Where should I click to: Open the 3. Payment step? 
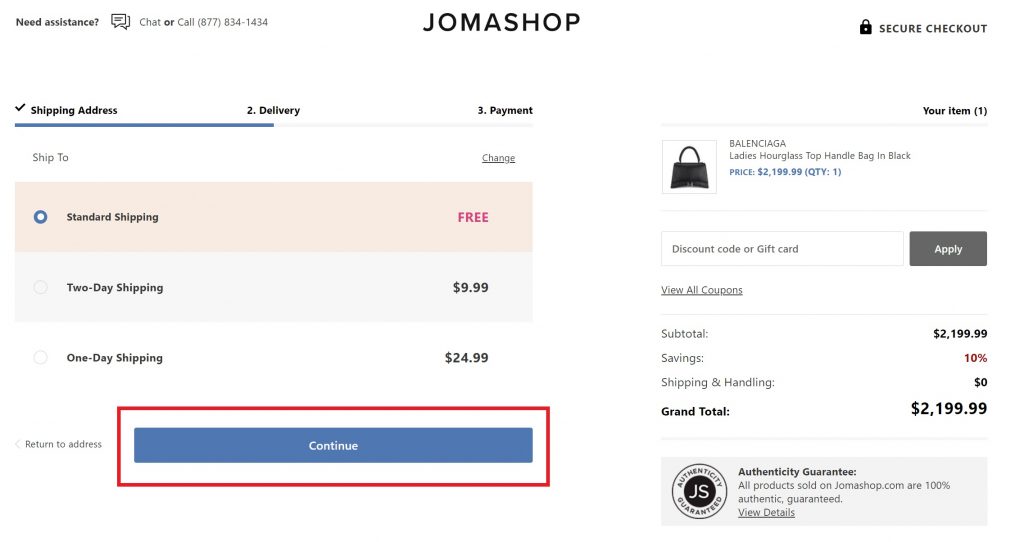pos(505,111)
